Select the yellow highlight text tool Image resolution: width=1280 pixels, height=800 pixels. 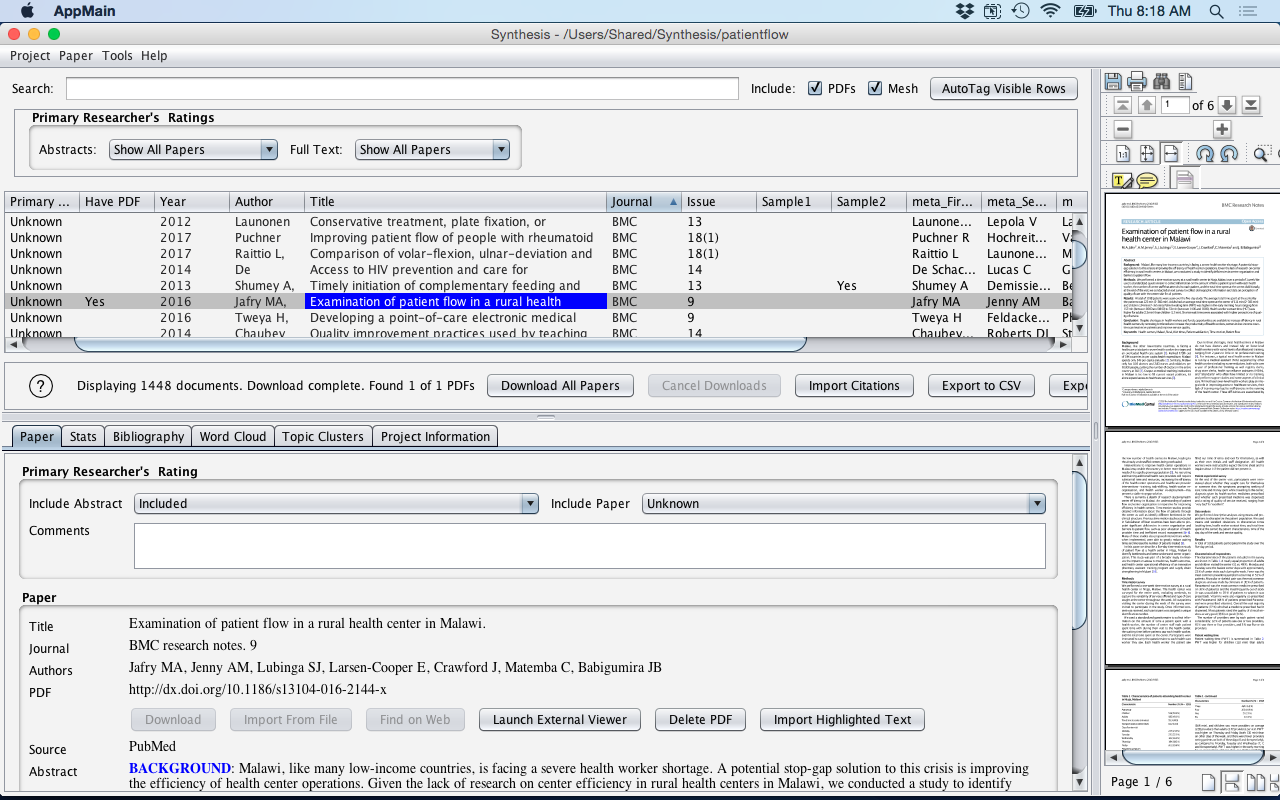click(1122, 180)
